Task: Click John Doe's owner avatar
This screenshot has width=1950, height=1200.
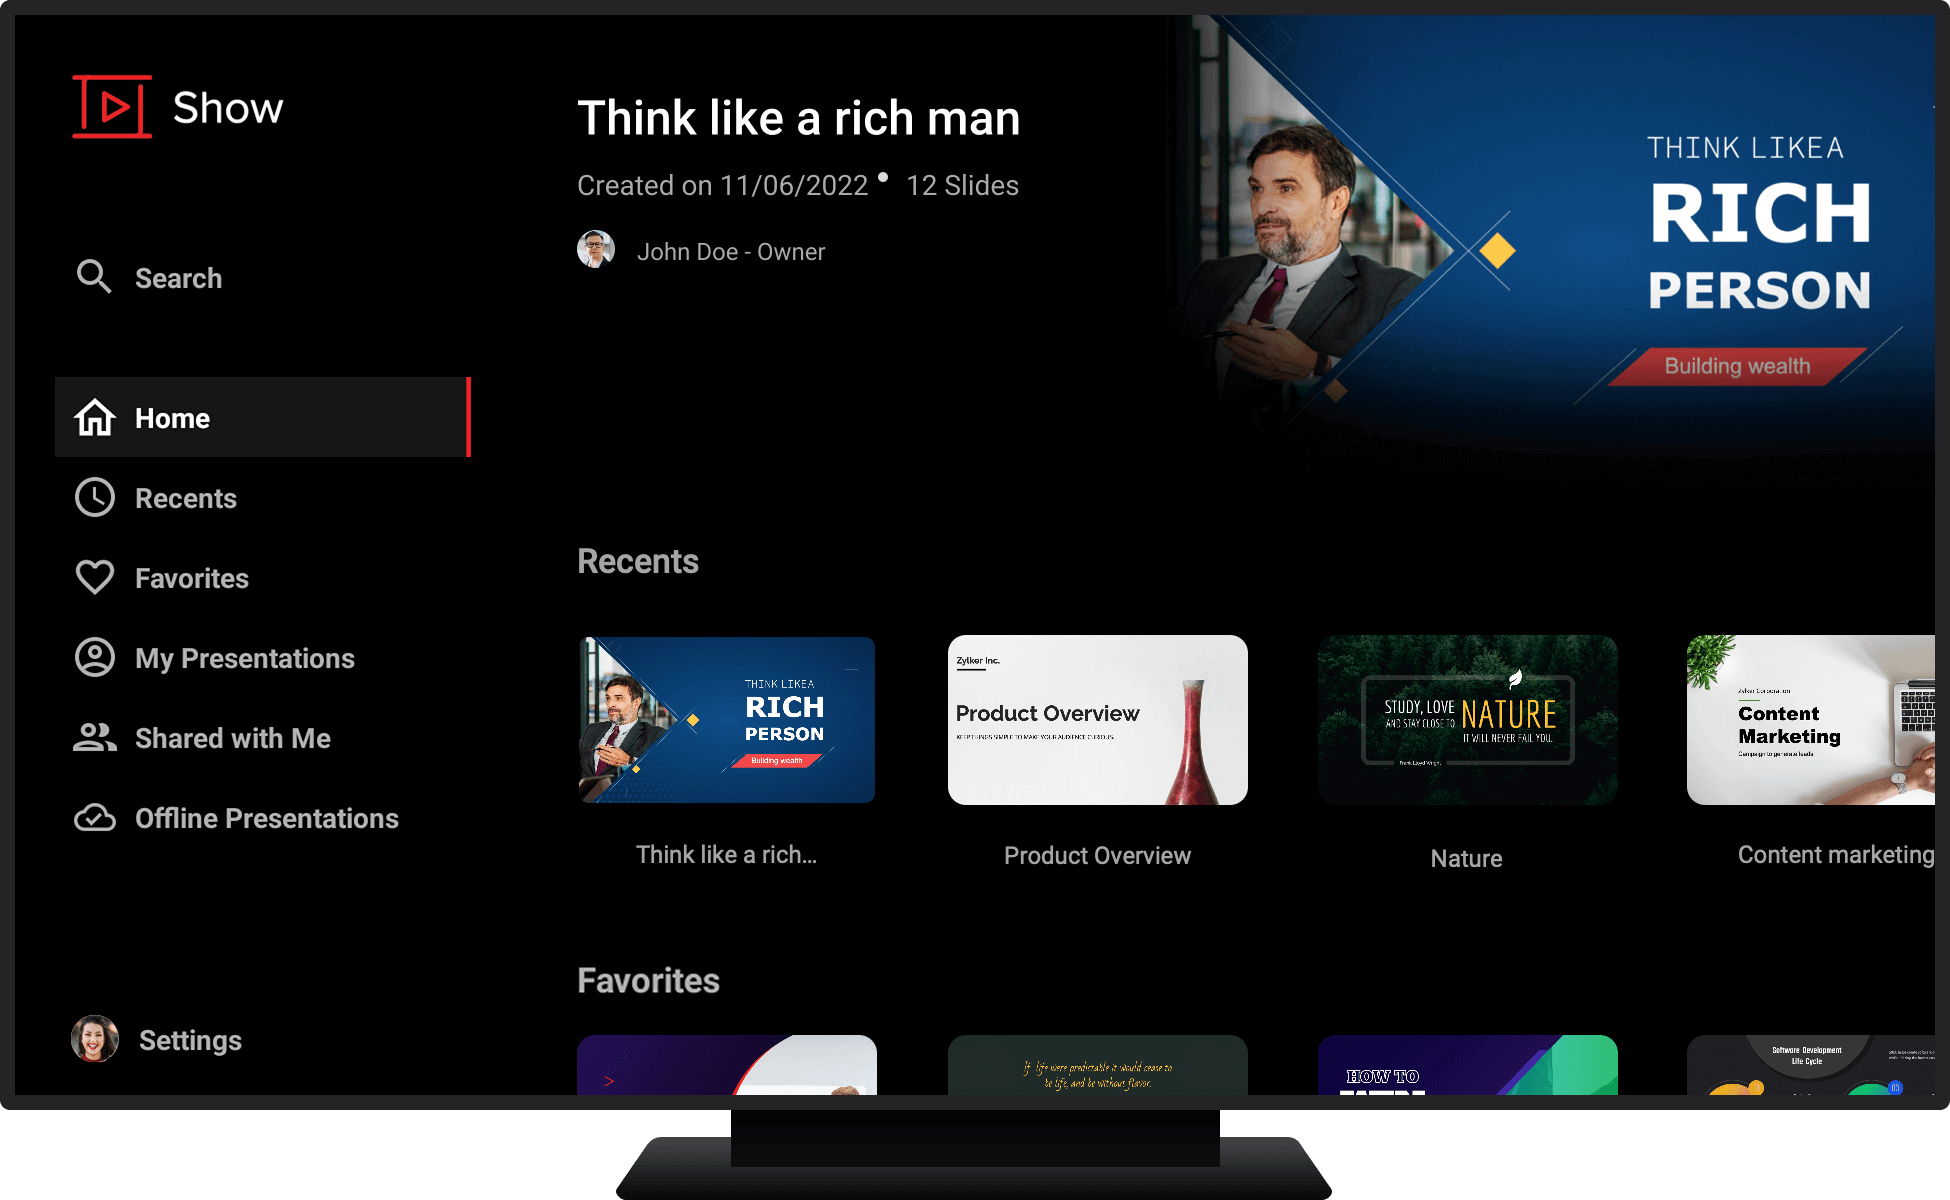Action: point(596,250)
